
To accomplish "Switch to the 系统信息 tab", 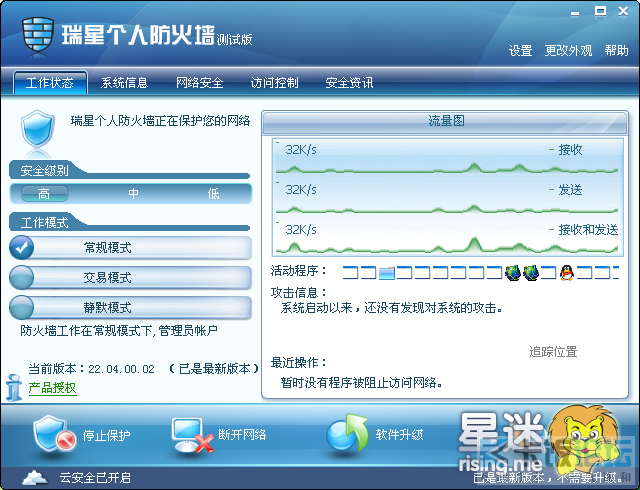I will (x=124, y=83).
